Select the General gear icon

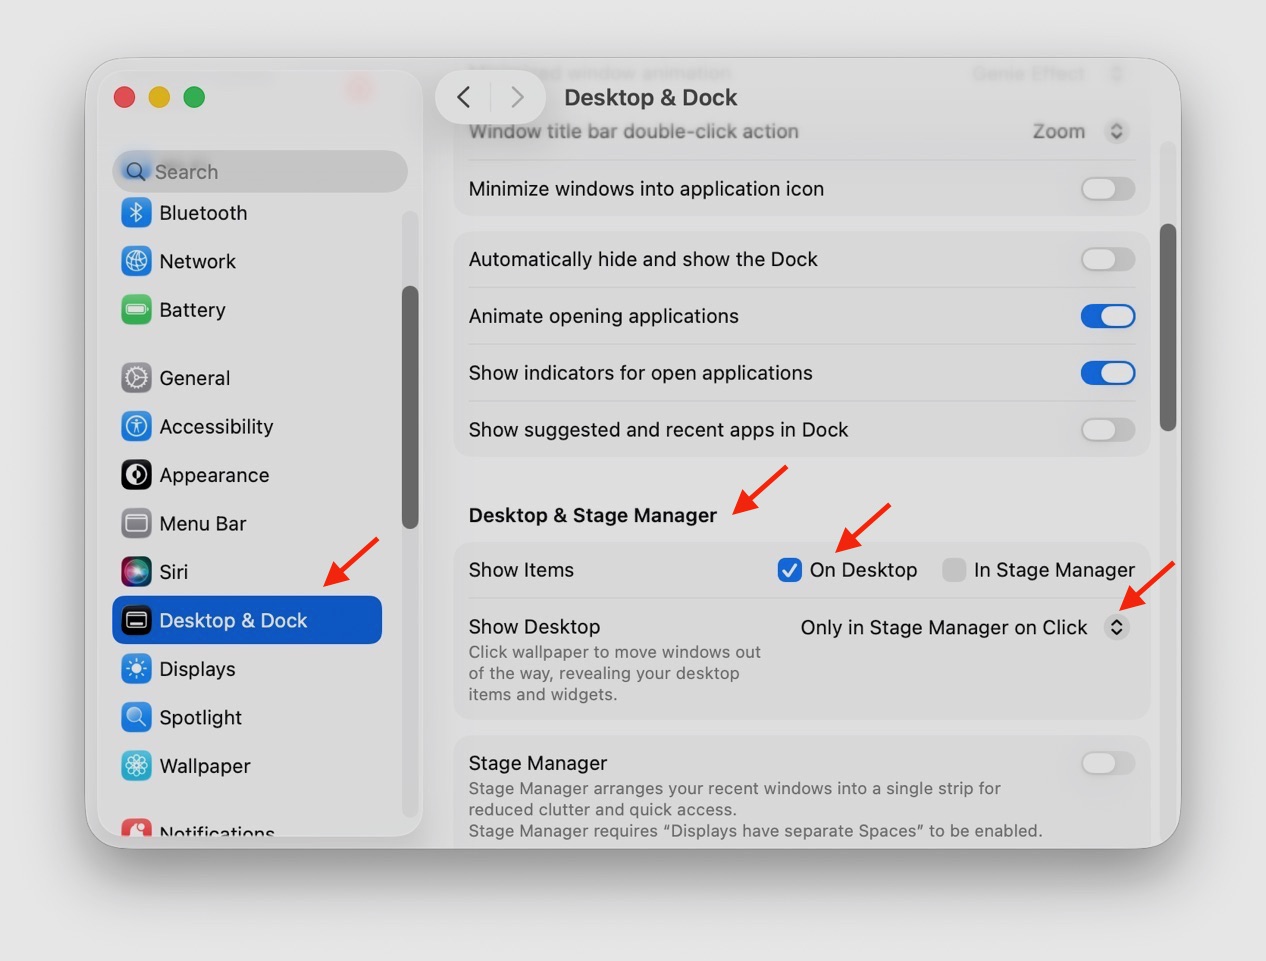click(136, 378)
